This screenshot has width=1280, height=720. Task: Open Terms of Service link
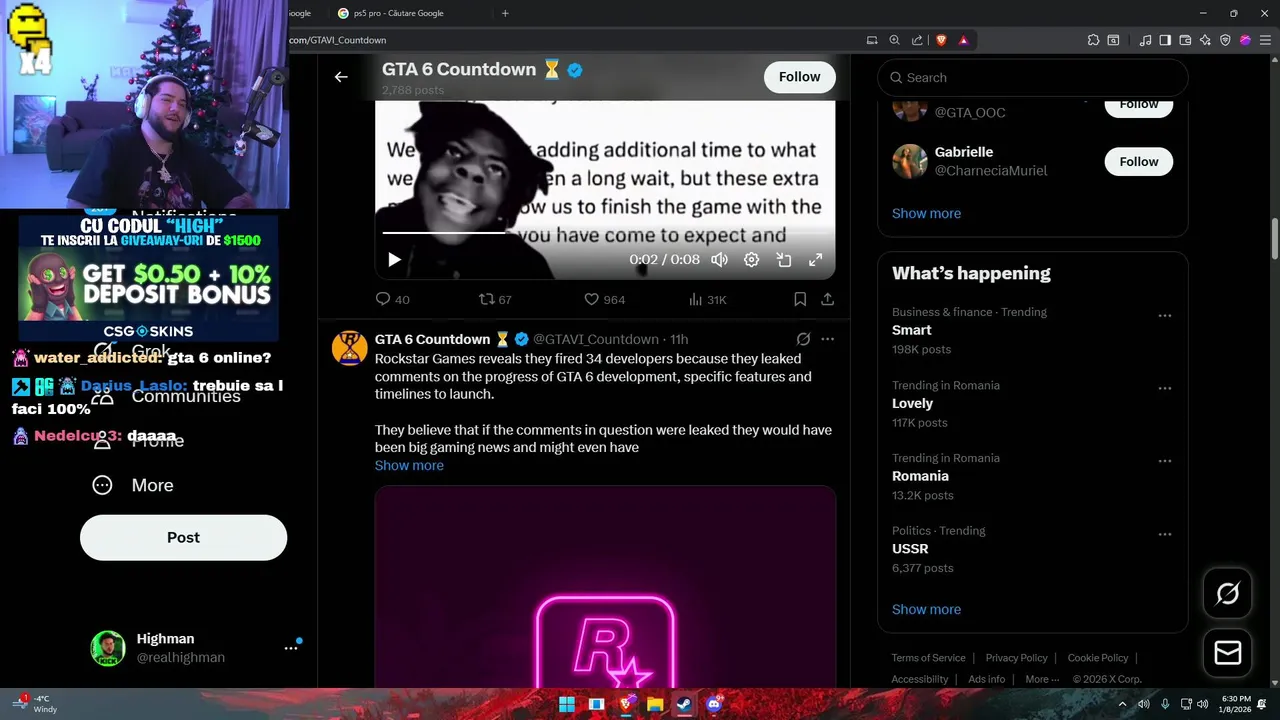point(929,658)
